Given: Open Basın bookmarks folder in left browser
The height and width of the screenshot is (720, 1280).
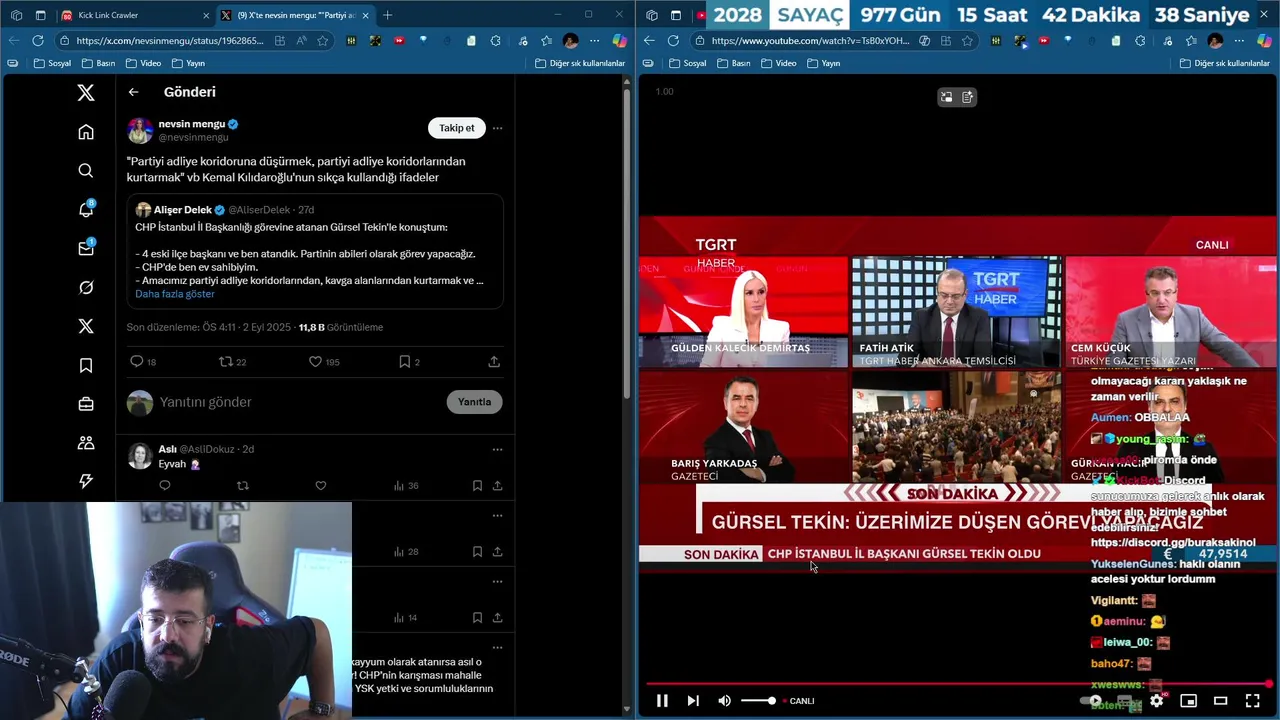Looking at the screenshot, I should pyautogui.click(x=98, y=63).
